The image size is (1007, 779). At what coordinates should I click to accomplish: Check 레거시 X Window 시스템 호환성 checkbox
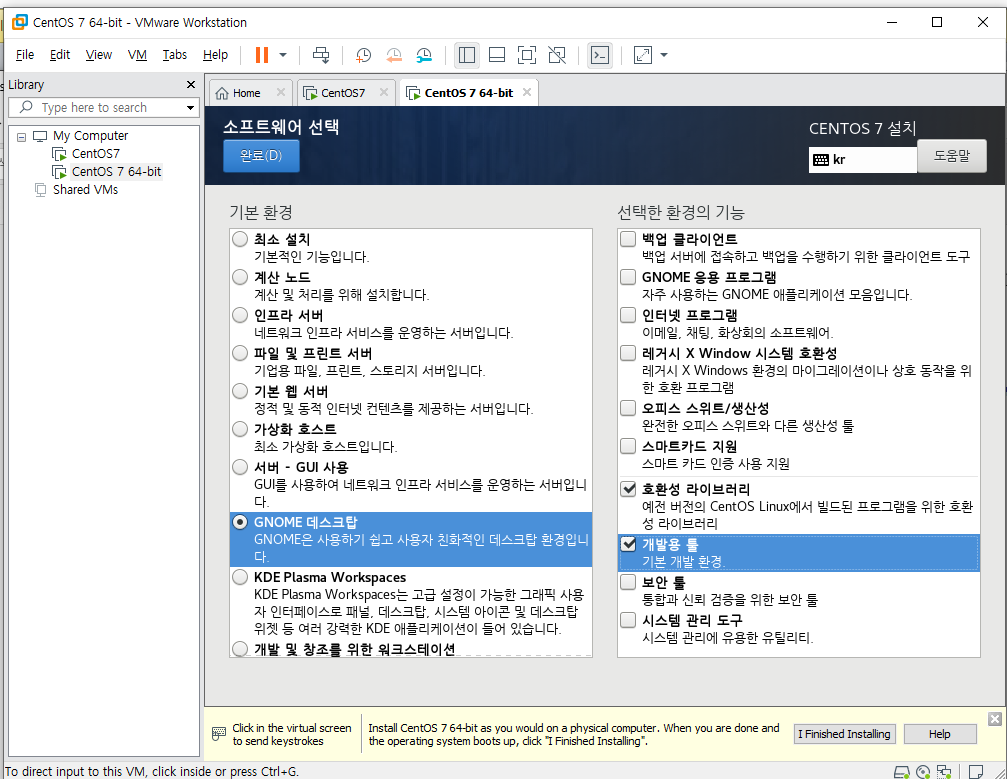click(628, 353)
